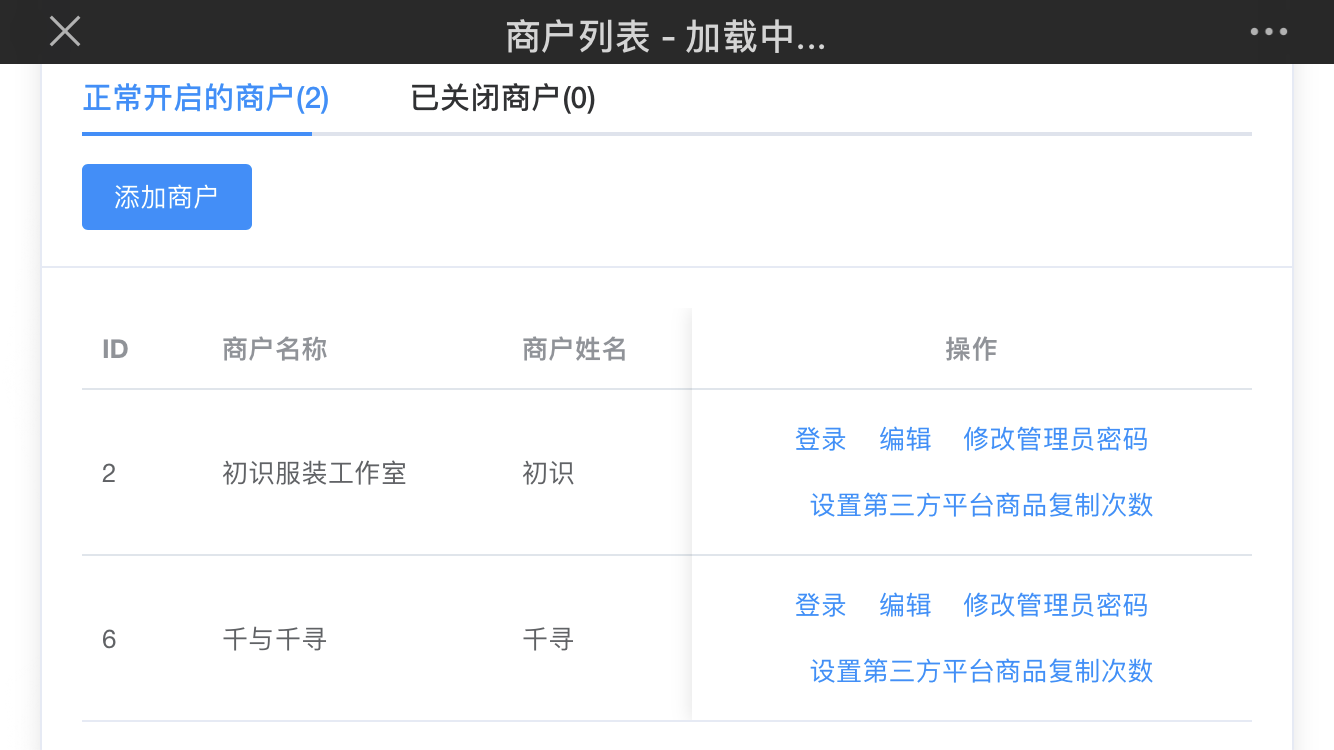Close the page with the X icon
The width and height of the screenshot is (1334, 750).
65,31
